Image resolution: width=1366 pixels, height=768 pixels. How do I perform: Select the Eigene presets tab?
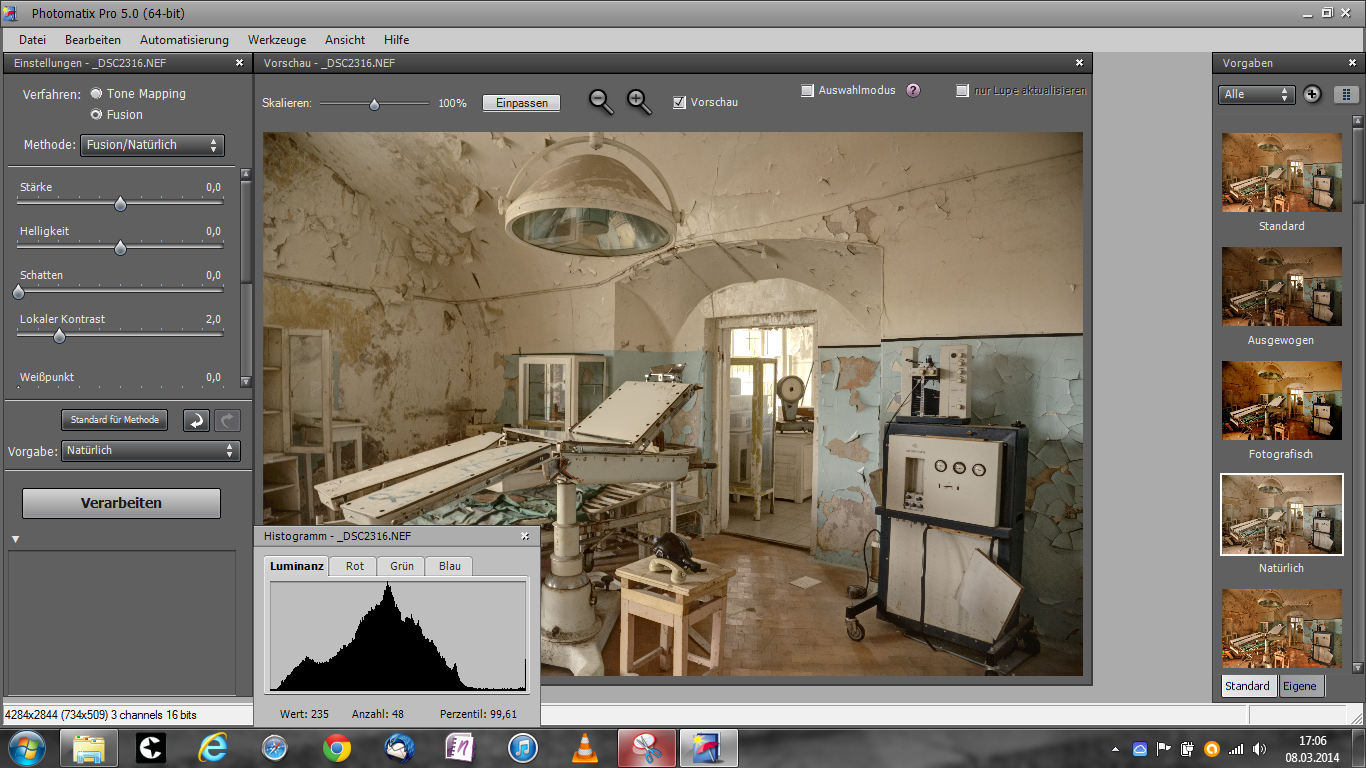click(x=1300, y=686)
